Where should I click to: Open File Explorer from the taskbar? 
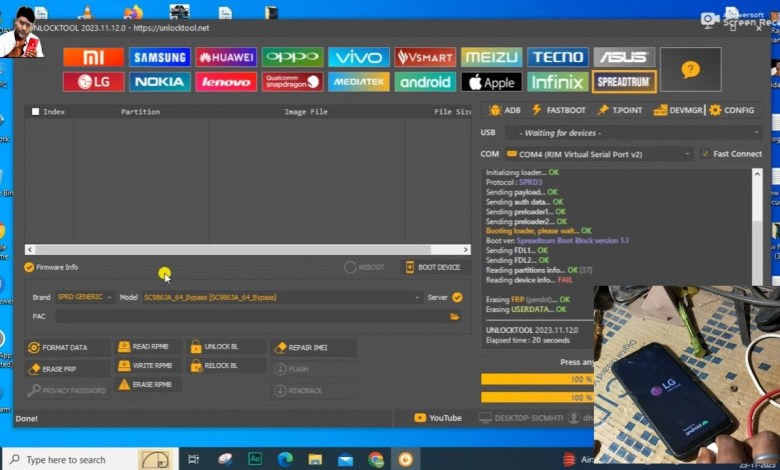(315, 459)
